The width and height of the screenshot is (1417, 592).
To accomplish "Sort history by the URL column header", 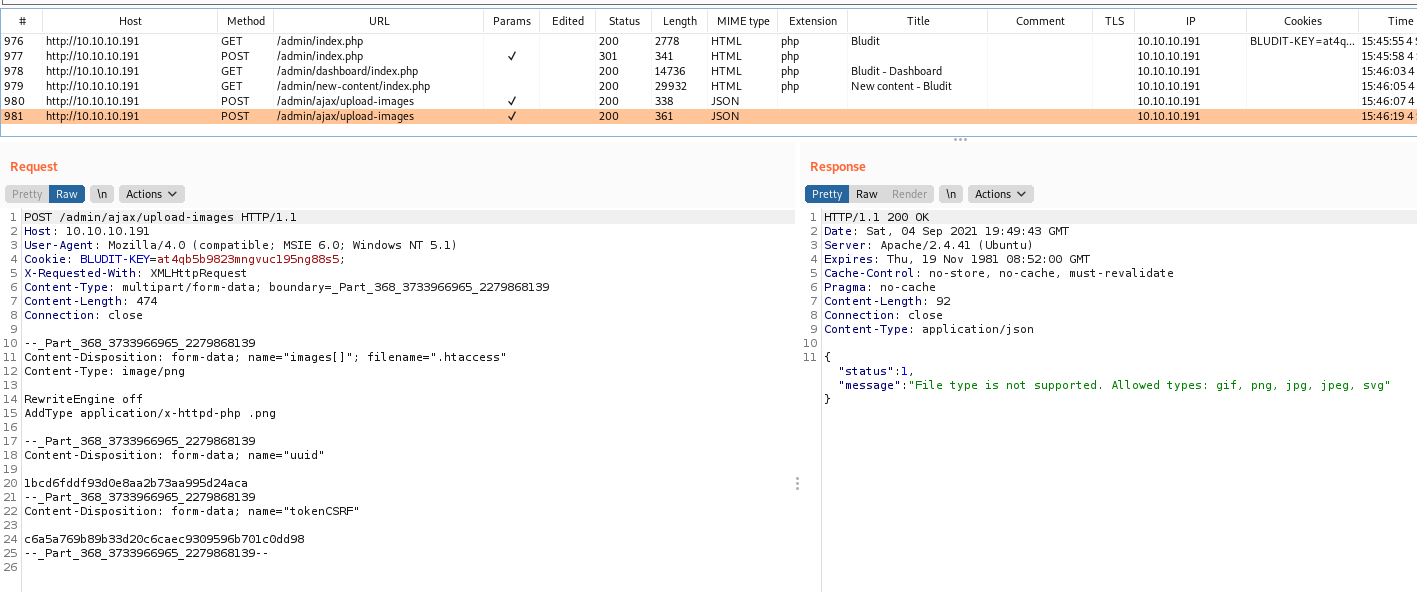I will 379,21.
